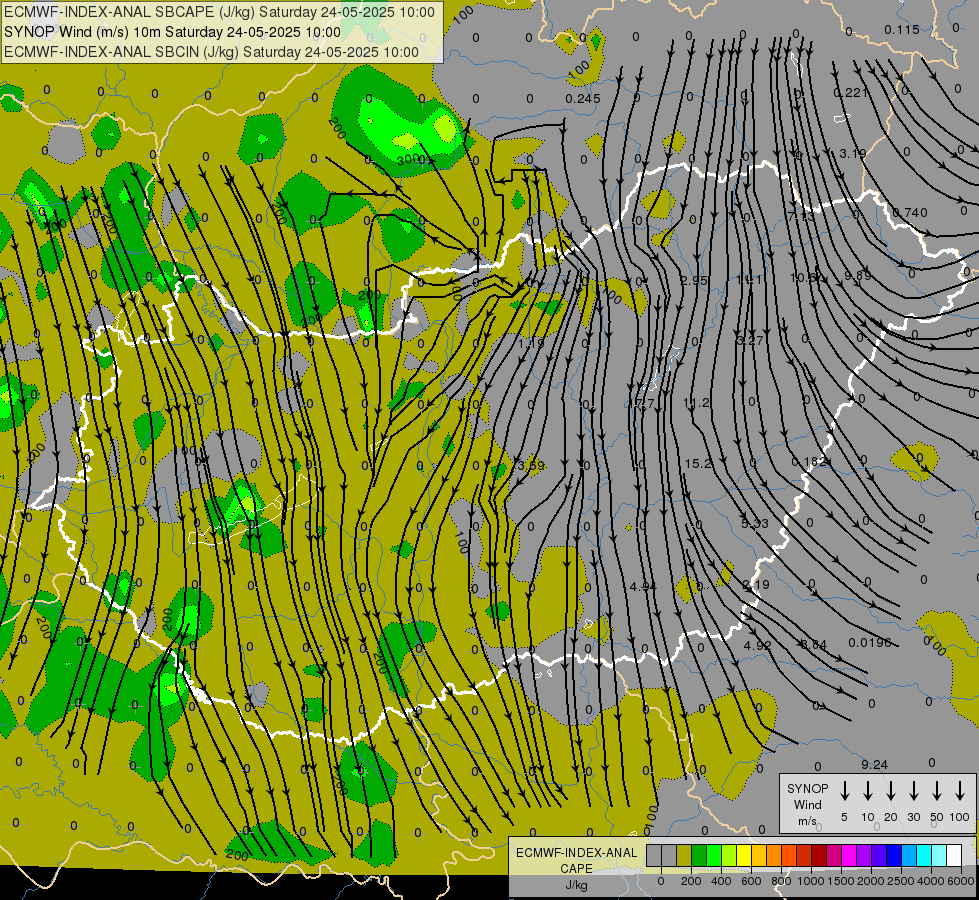Select the bright green CAPE legend swatch
Screen dimensions: 979x900
(x=714, y=855)
